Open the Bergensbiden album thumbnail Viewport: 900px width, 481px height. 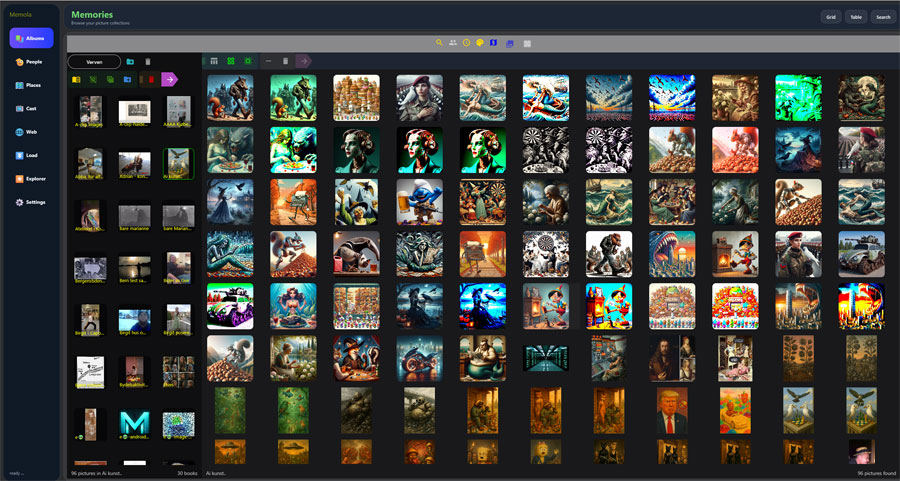(x=90, y=268)
